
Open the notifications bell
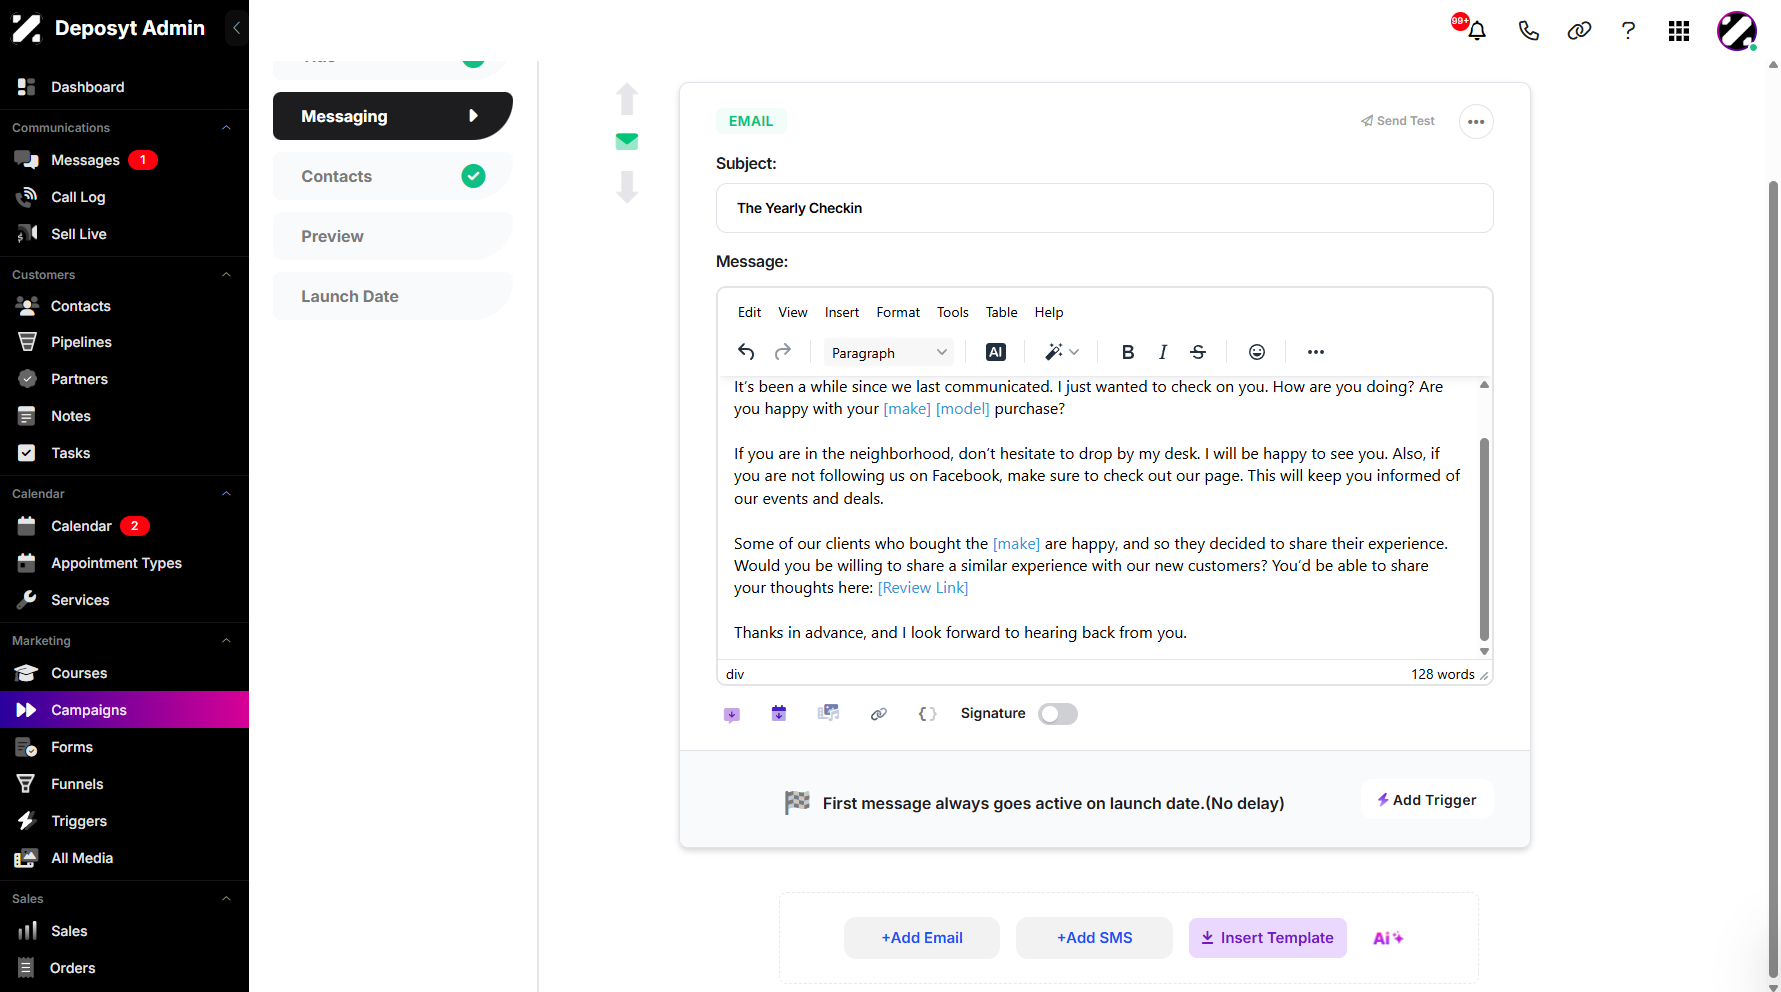coord(1476,30)
